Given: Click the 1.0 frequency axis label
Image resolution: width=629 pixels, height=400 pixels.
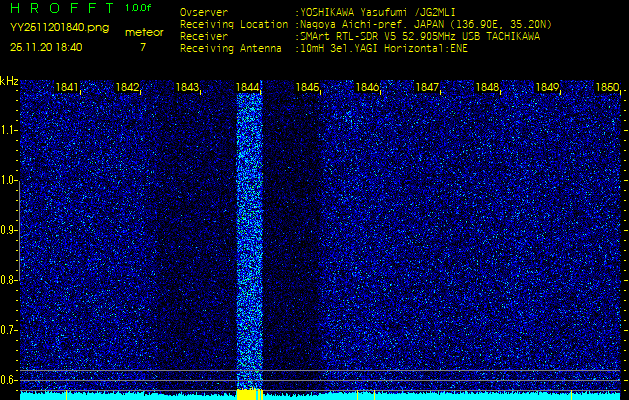Looking at the screenshot, I should 8,180.
